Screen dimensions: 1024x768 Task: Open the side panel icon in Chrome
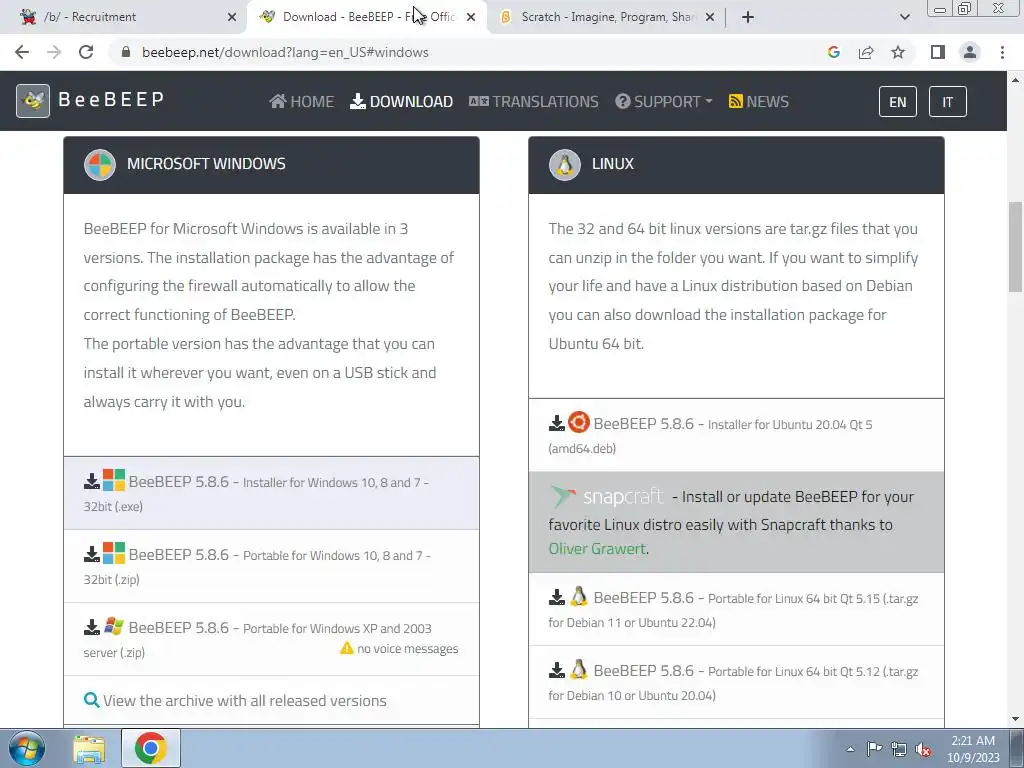(938, 52)
